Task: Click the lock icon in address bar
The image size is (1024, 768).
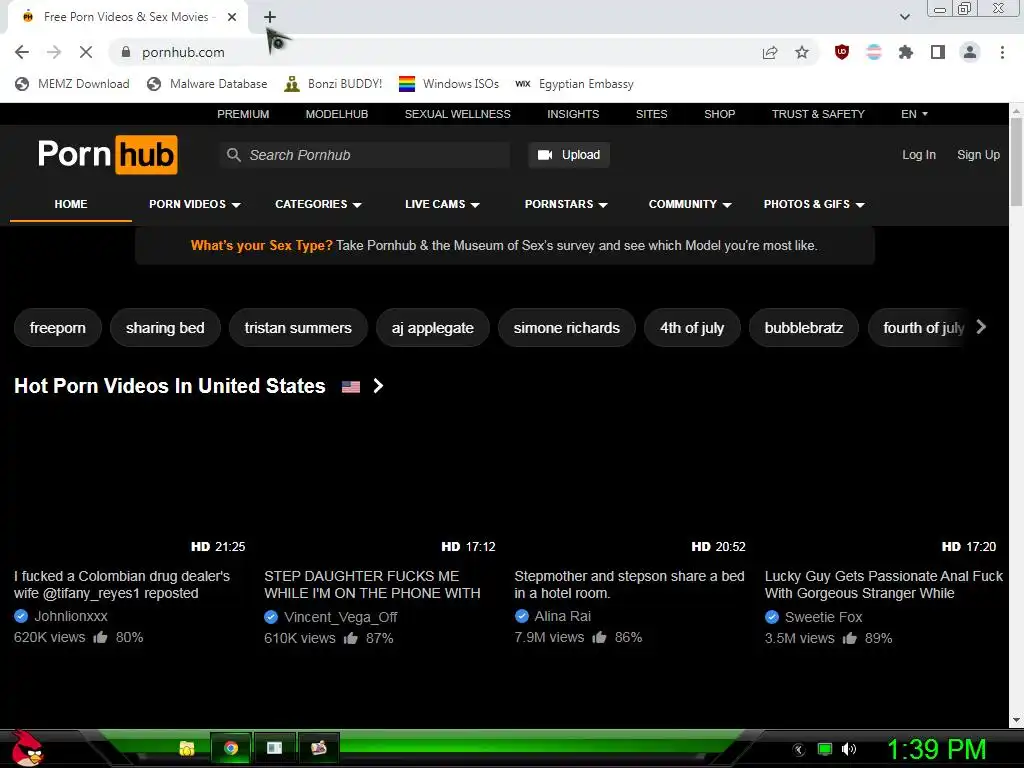Action: point(126,52)
